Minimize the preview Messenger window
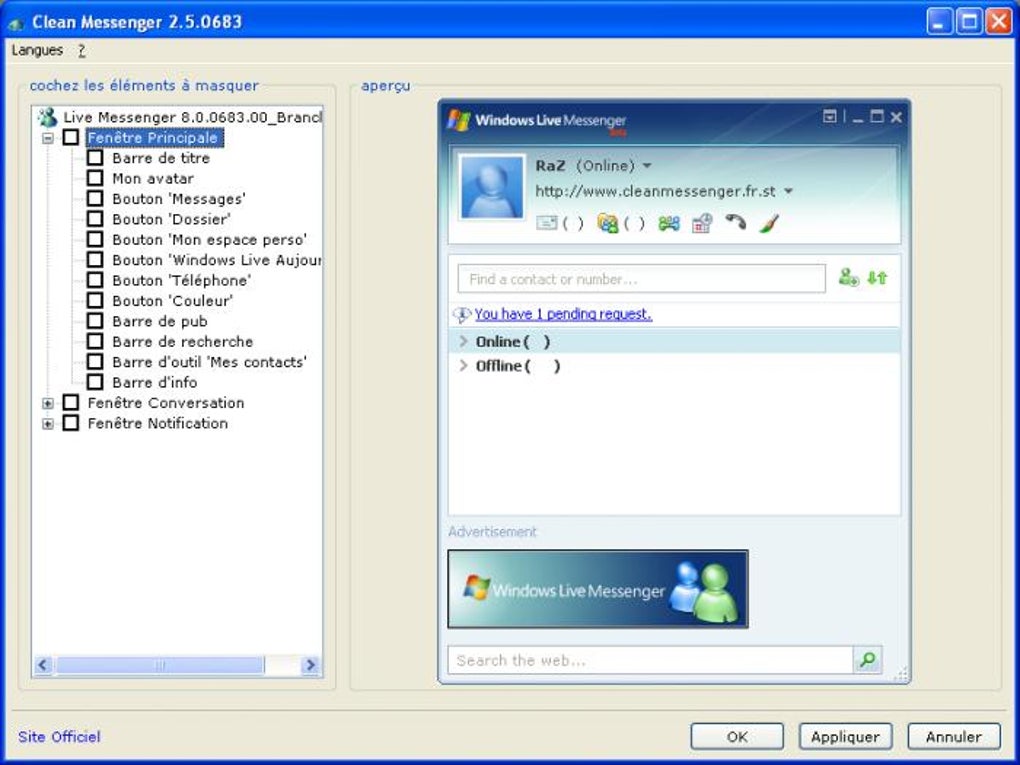Viewport: 1020px width, 765px height. 857,117
